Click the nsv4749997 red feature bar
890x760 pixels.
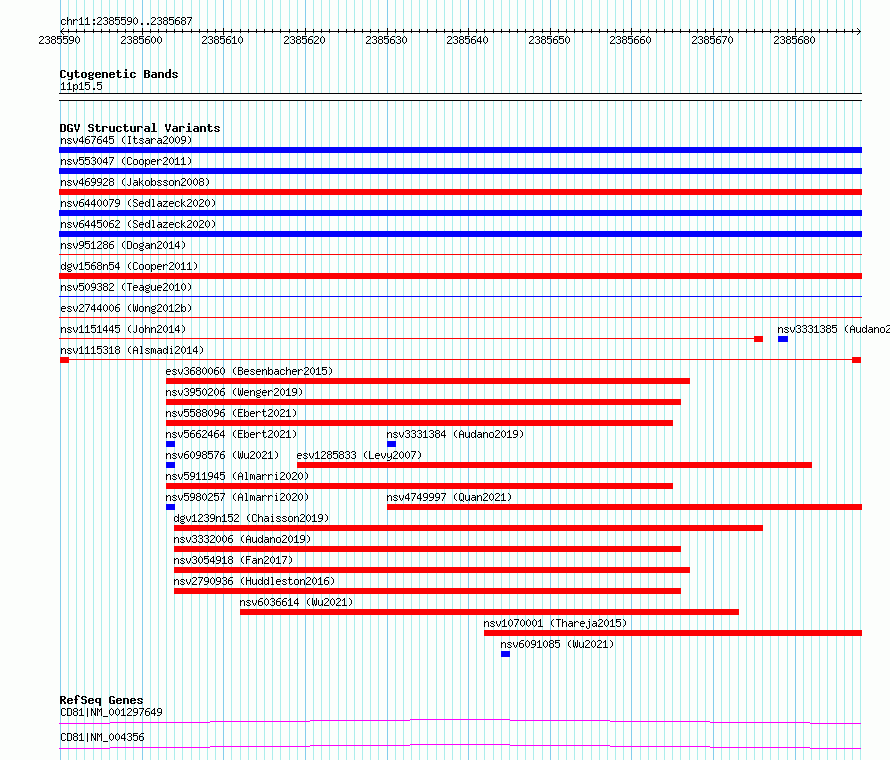point(624,507)
